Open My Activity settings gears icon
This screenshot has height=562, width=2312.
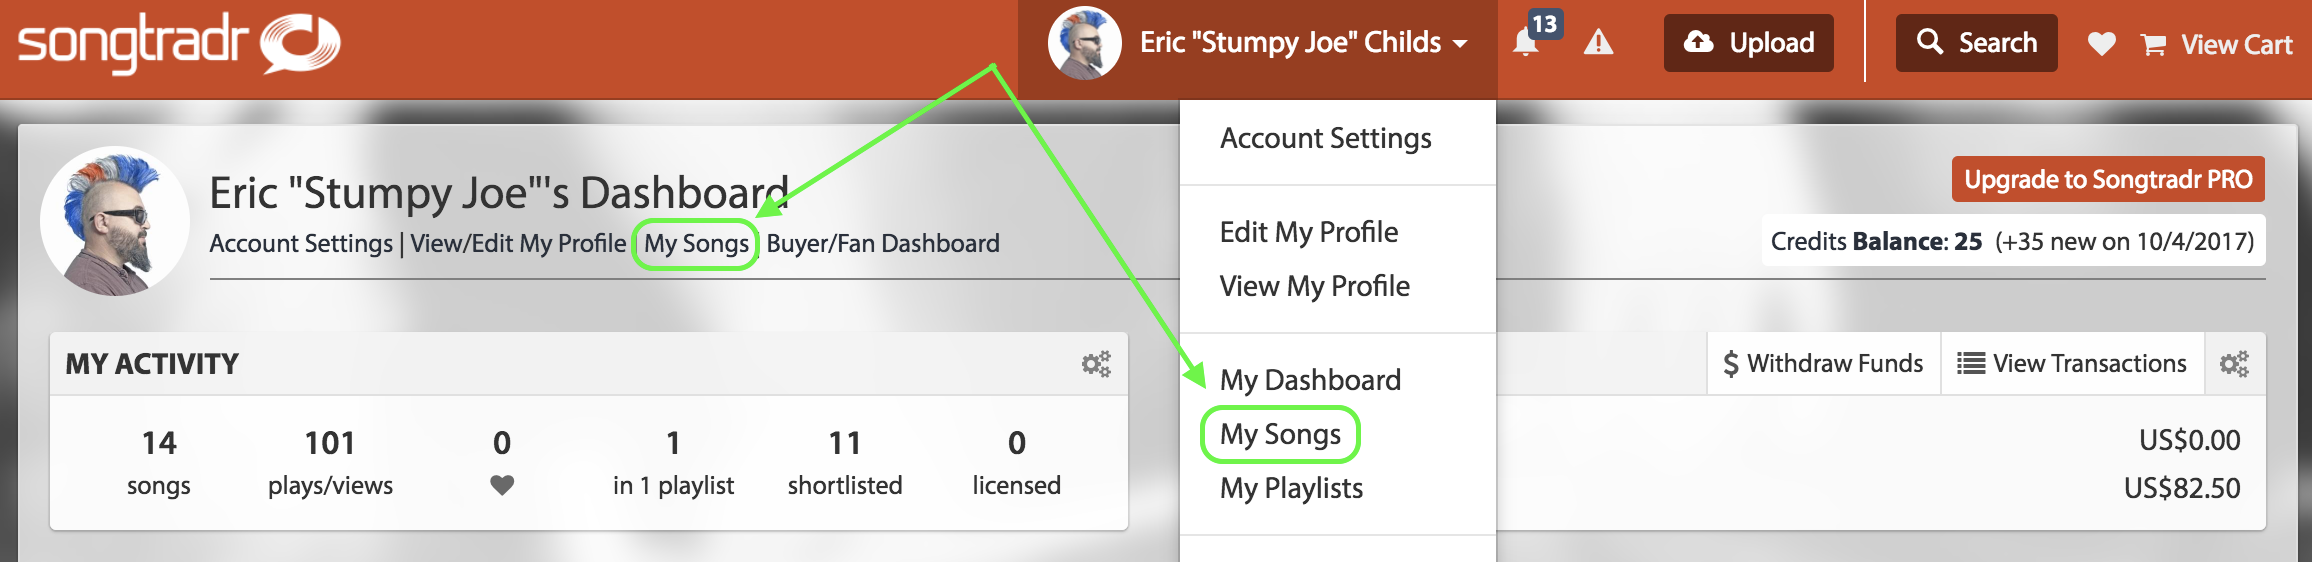[1096, 364]
